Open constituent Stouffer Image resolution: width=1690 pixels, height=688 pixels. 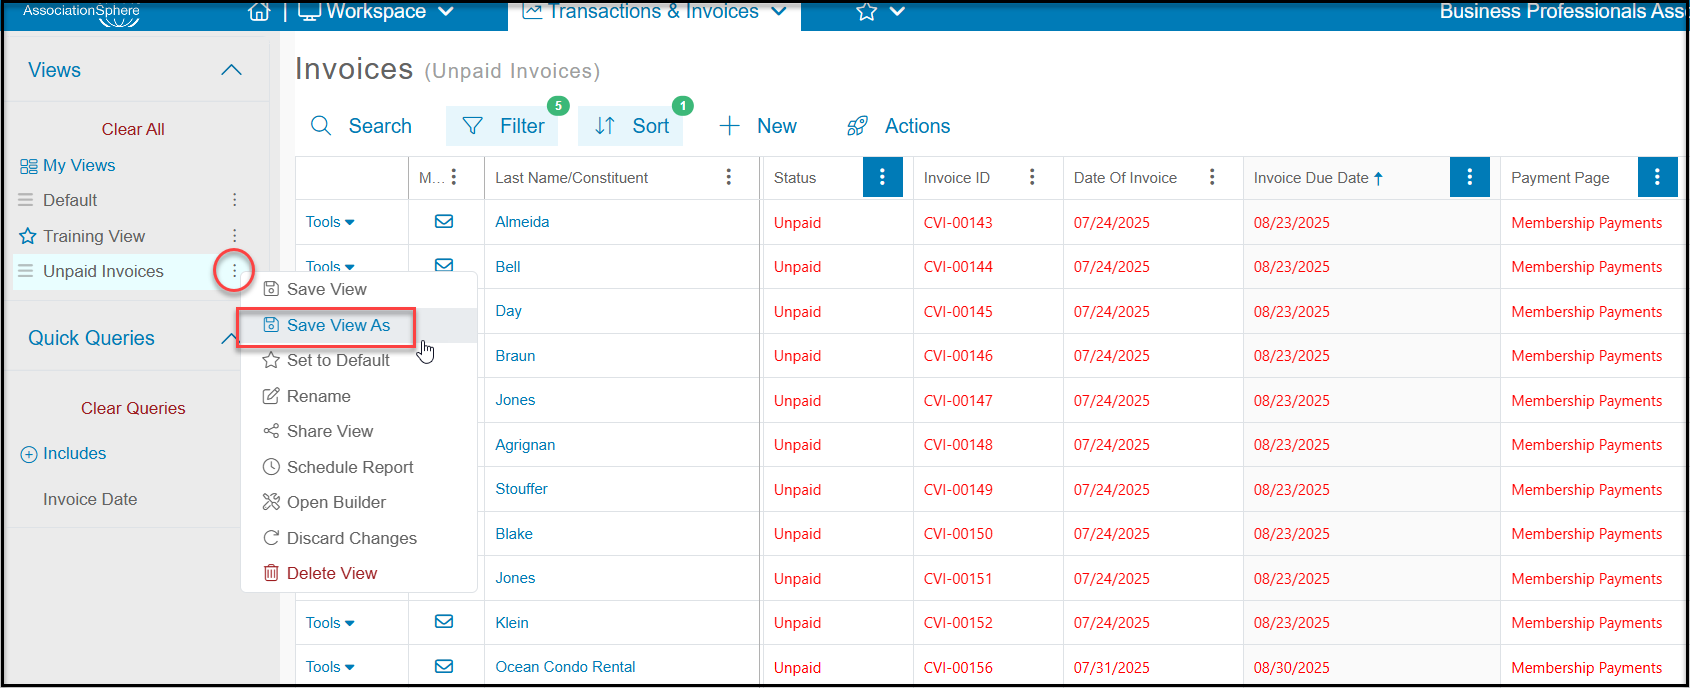pos(521,489)
